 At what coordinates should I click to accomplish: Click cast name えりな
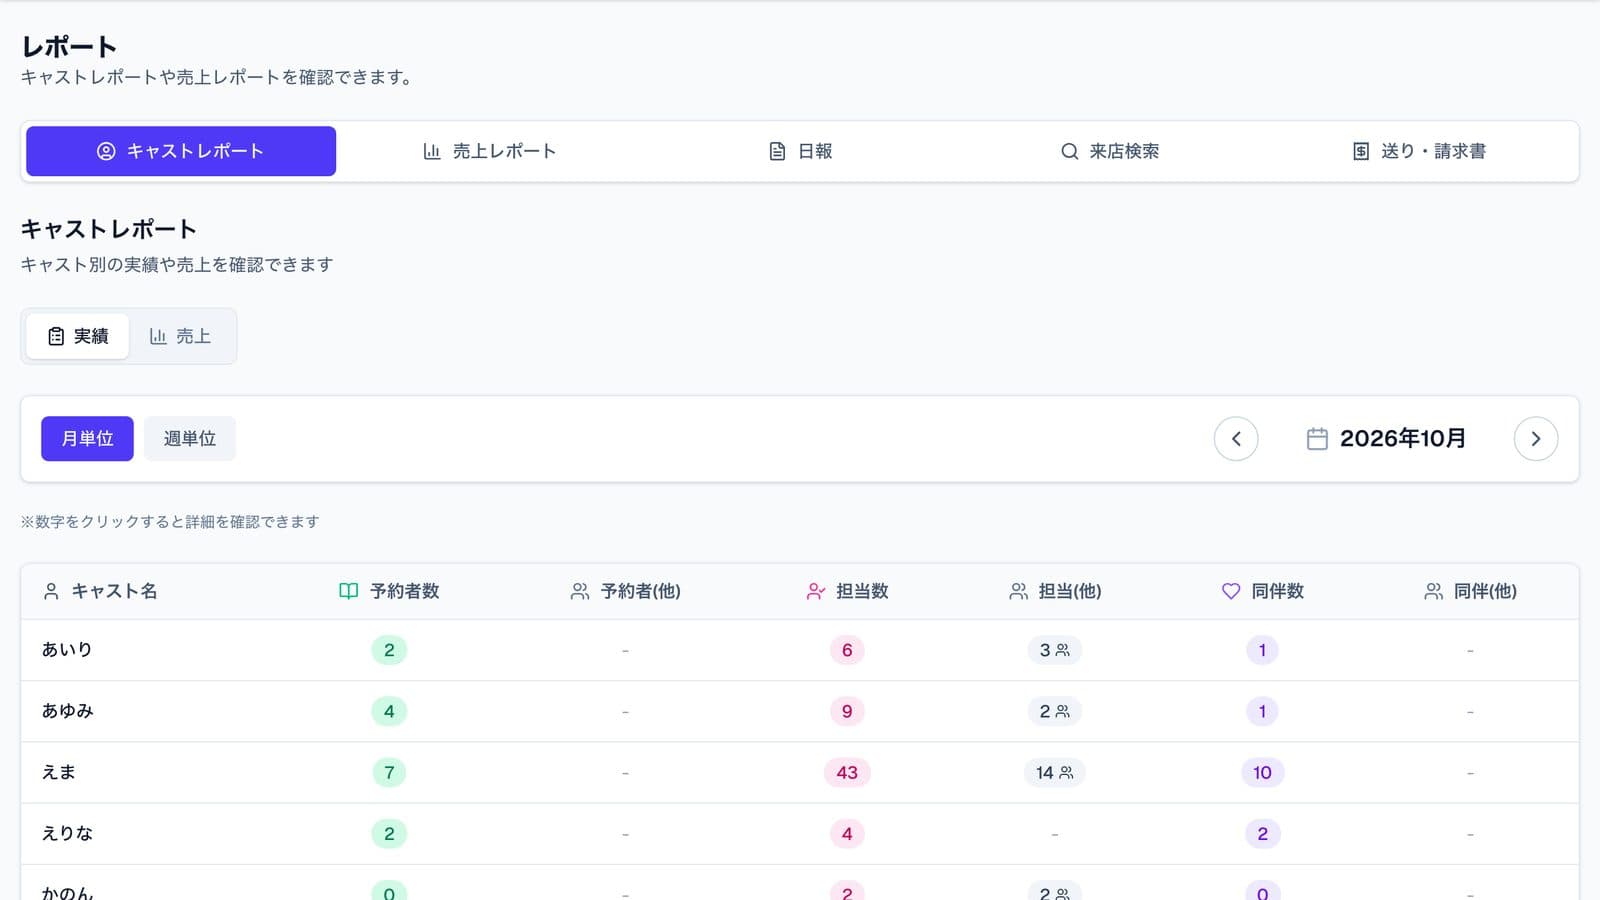coord(67,833)
